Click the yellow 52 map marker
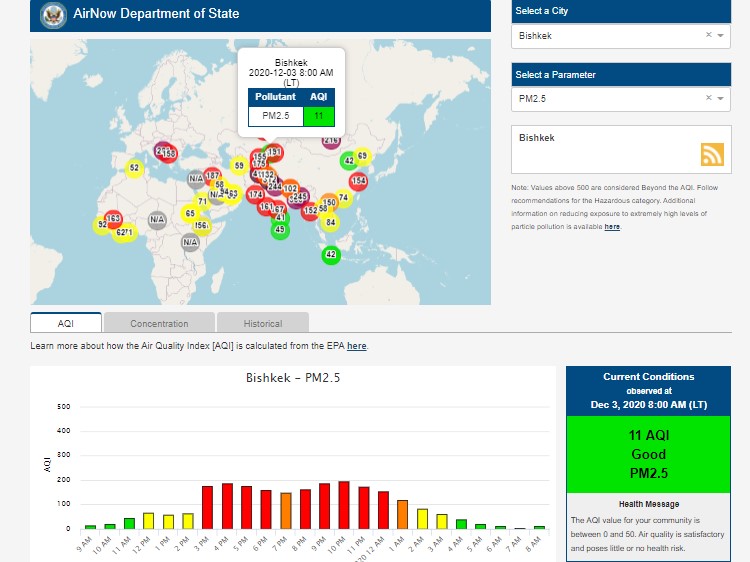Screen dimensions: 750x562 pos(134,168)
